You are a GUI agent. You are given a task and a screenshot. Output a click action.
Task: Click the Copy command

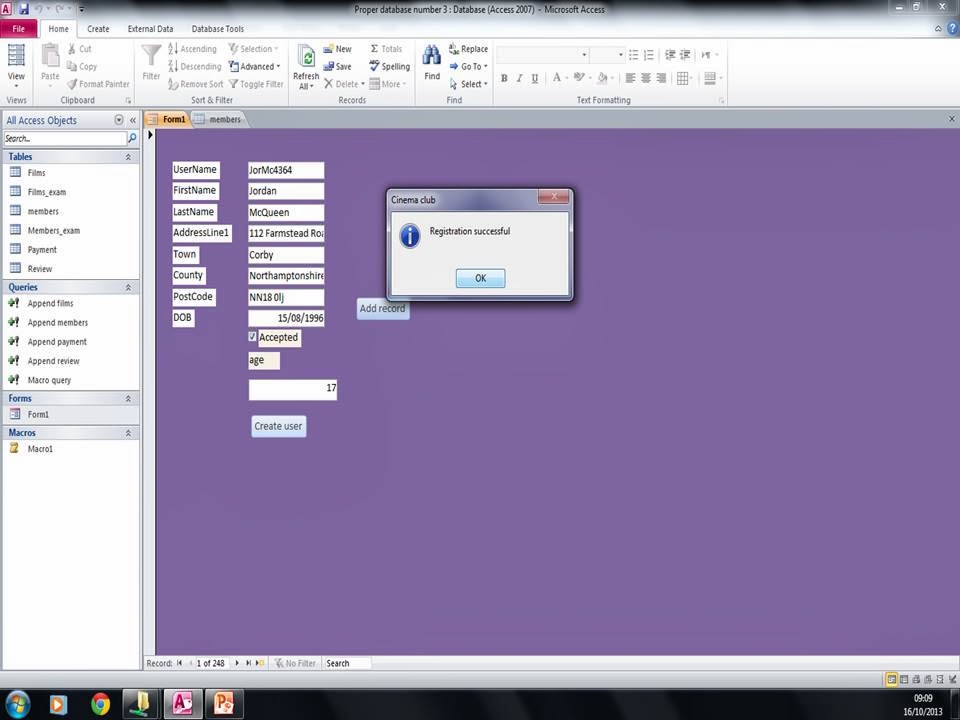81,66
